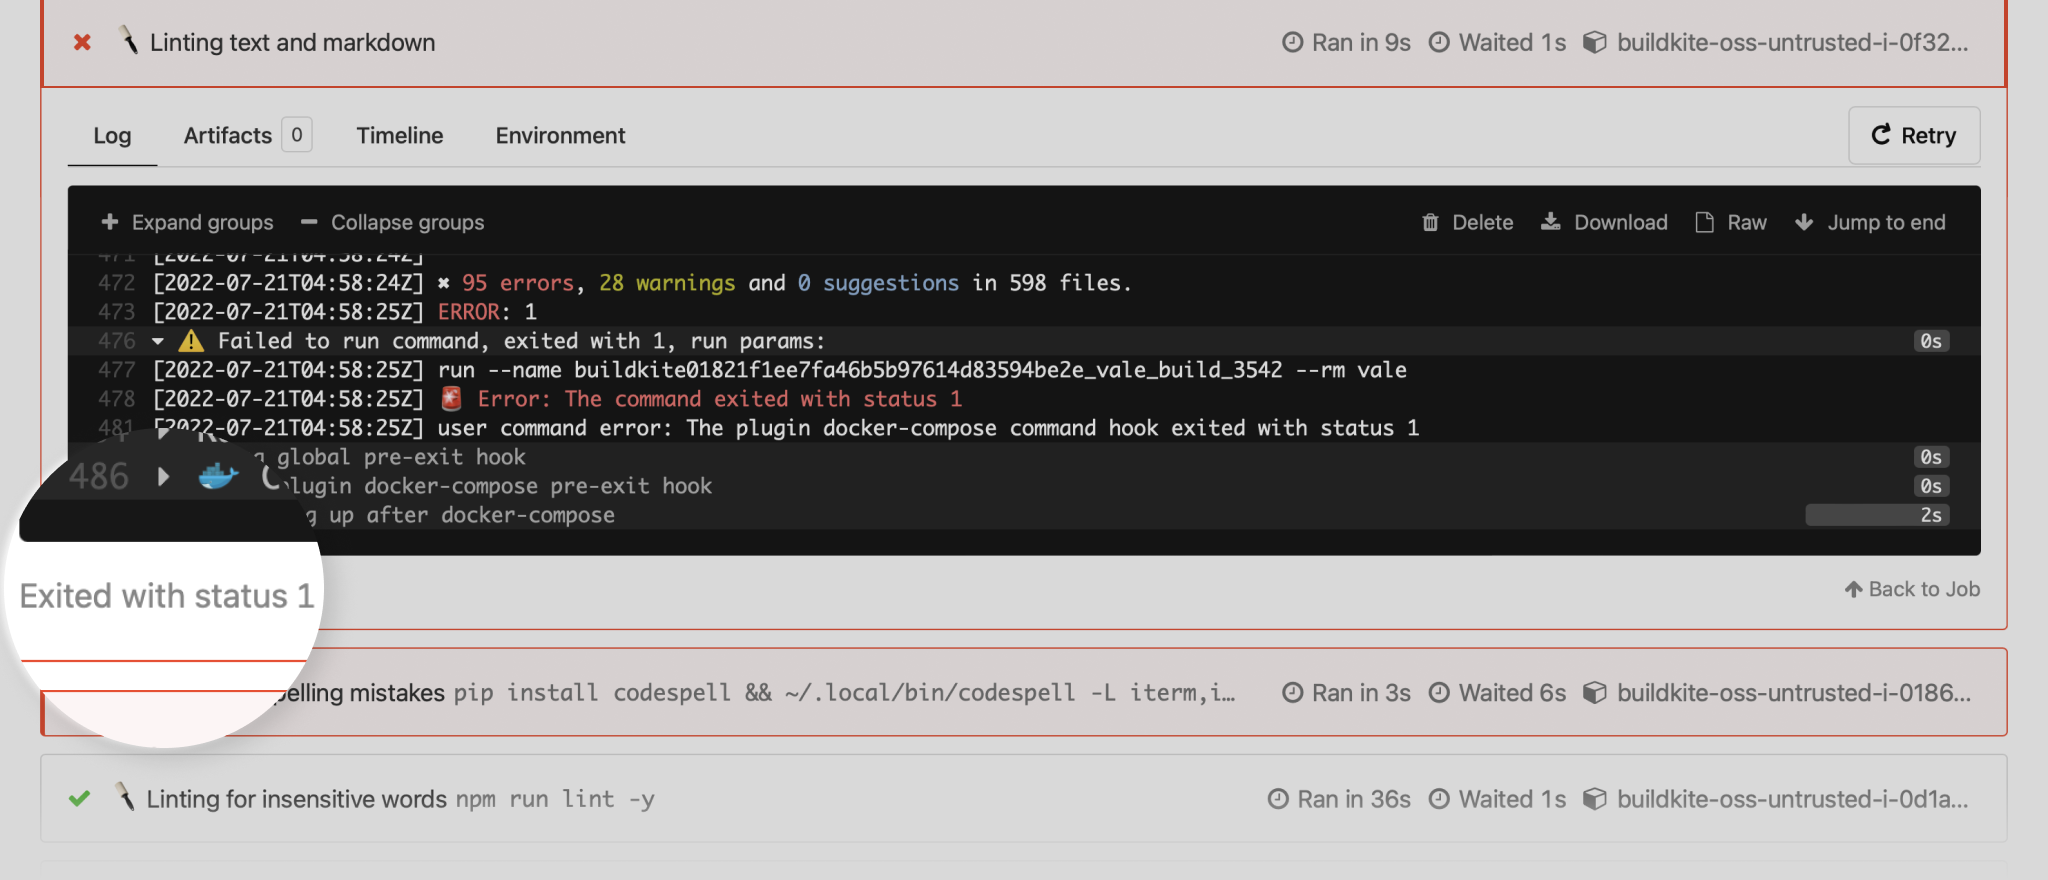This screenshot has width=2048, height=880.
Task: Click the 2s duration bar of cleanup step
Action: click(1877, 515)
